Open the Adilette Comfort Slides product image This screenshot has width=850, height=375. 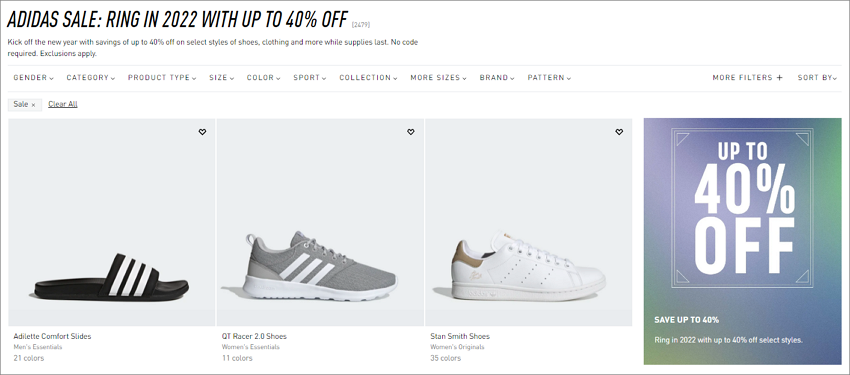coord(112,222)
